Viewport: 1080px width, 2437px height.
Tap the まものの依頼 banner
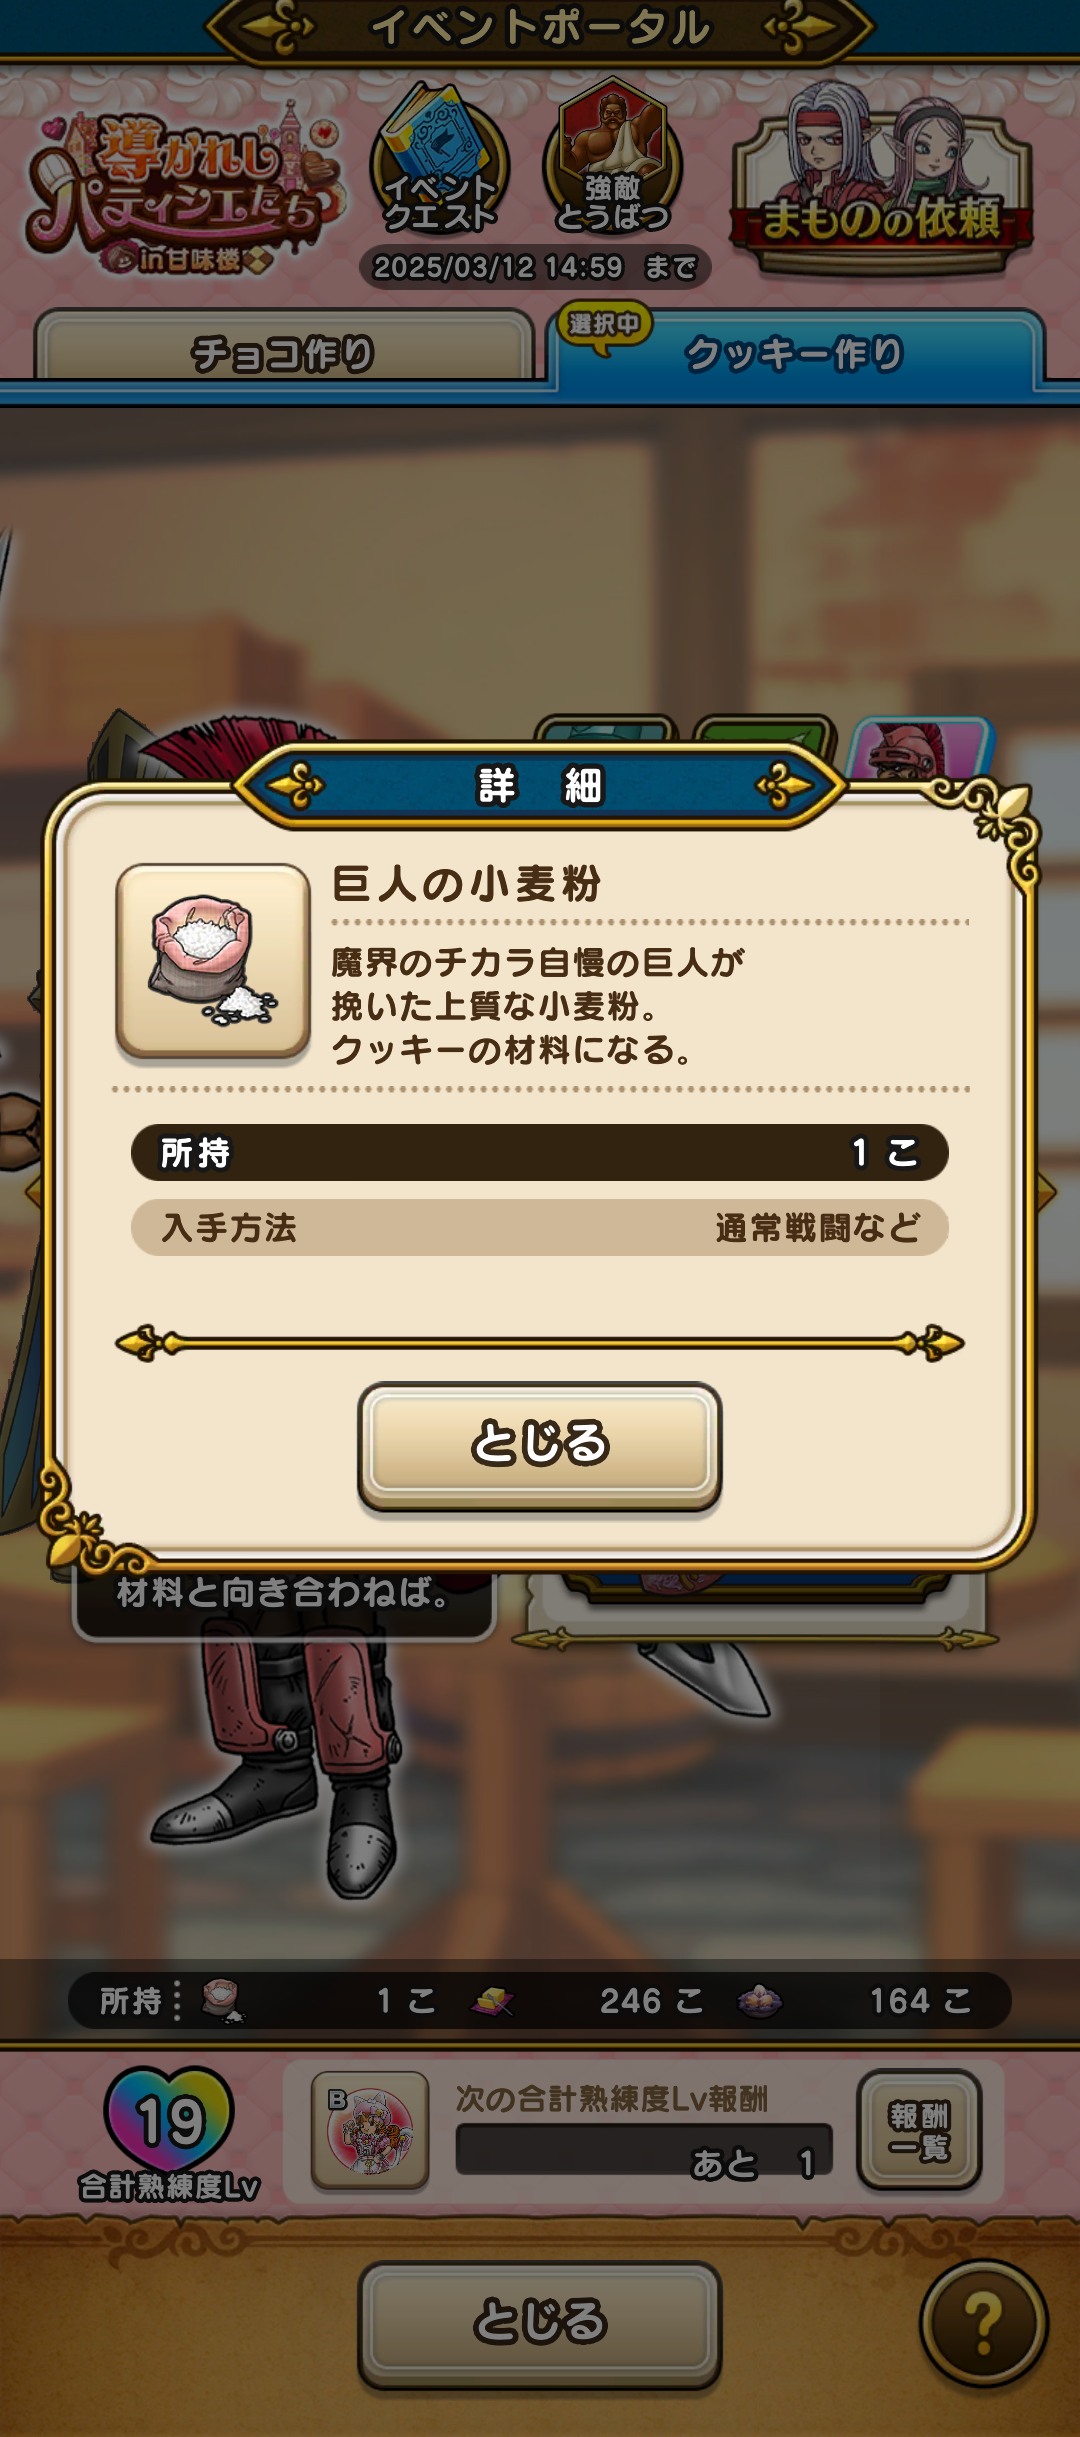[881, 182]
